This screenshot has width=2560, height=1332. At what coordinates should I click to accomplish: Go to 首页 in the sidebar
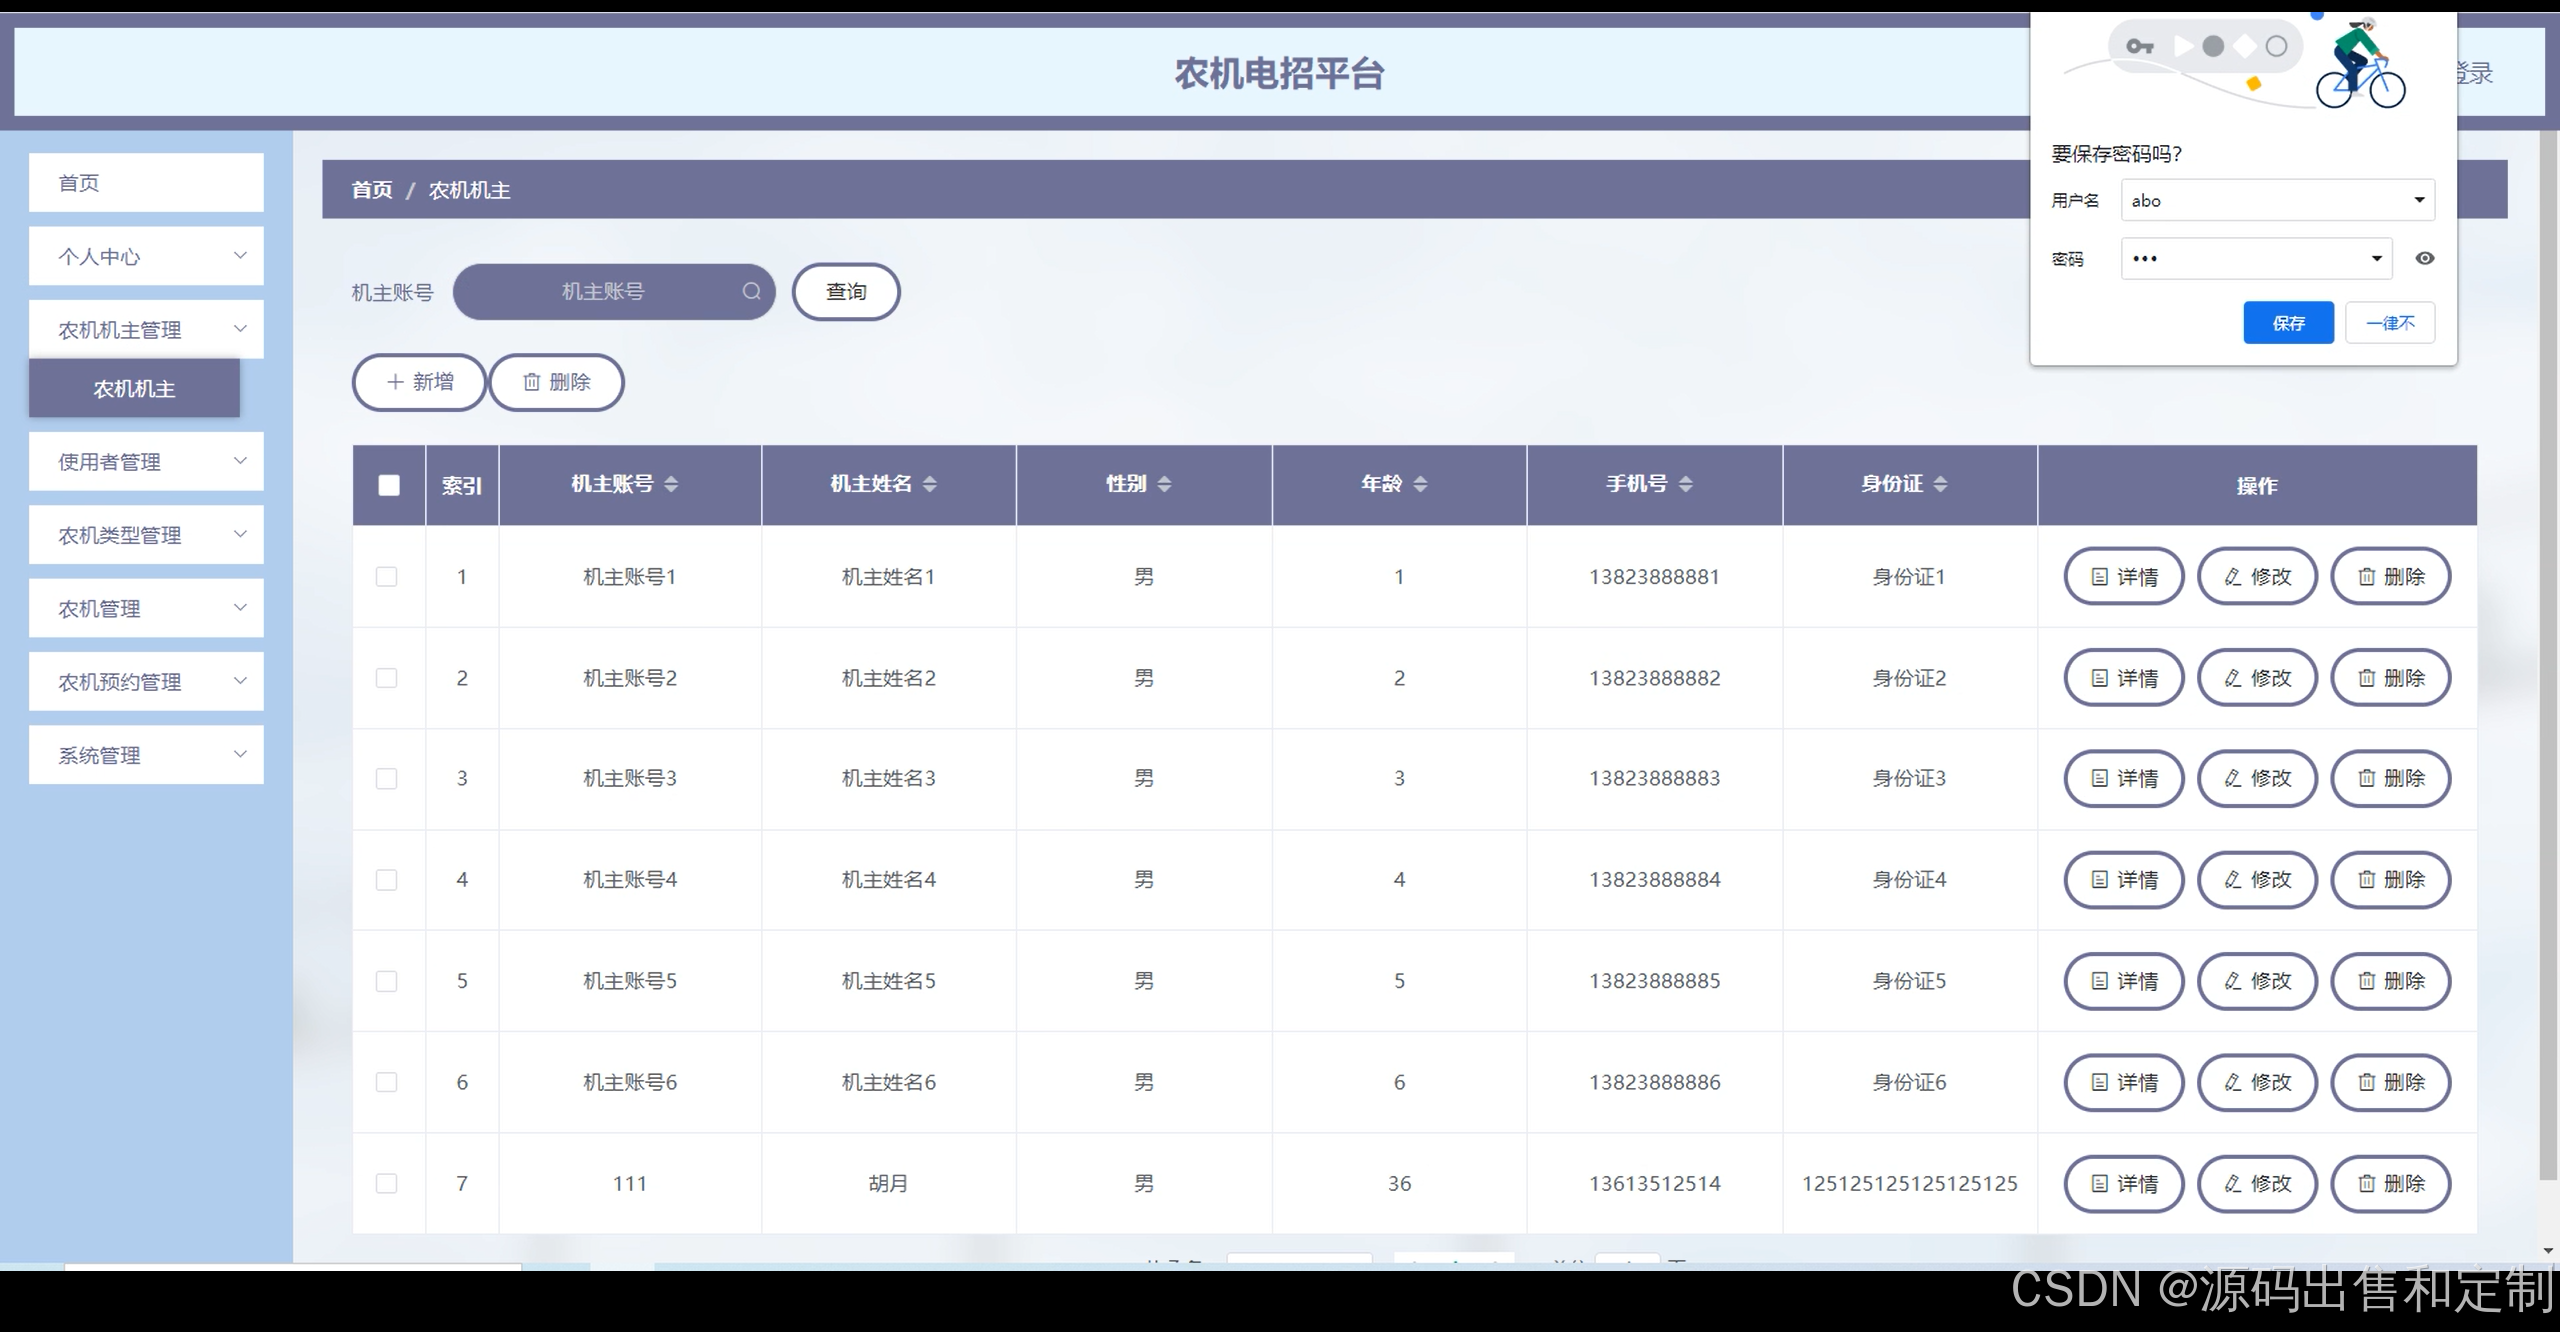(x=146, y=183)
